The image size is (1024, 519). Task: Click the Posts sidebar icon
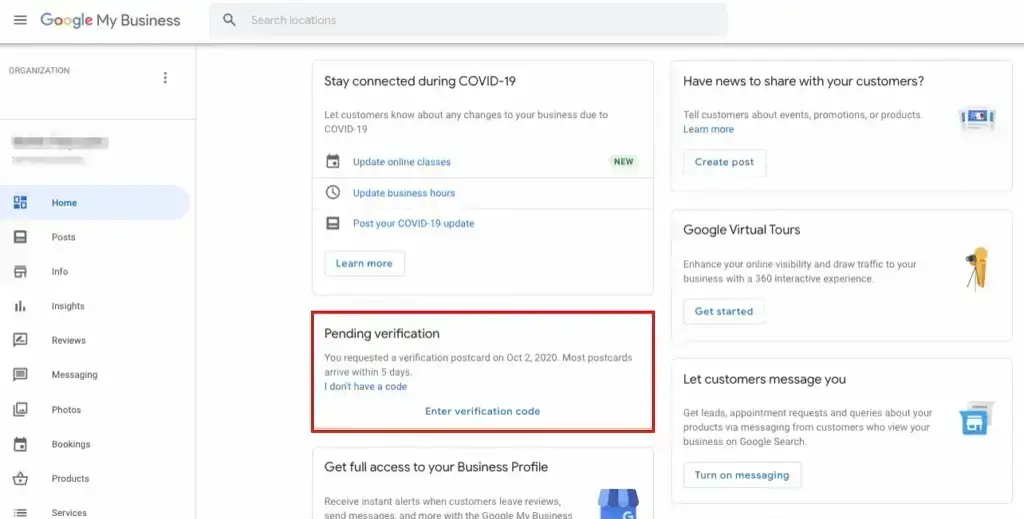click(x=20, y=237)
